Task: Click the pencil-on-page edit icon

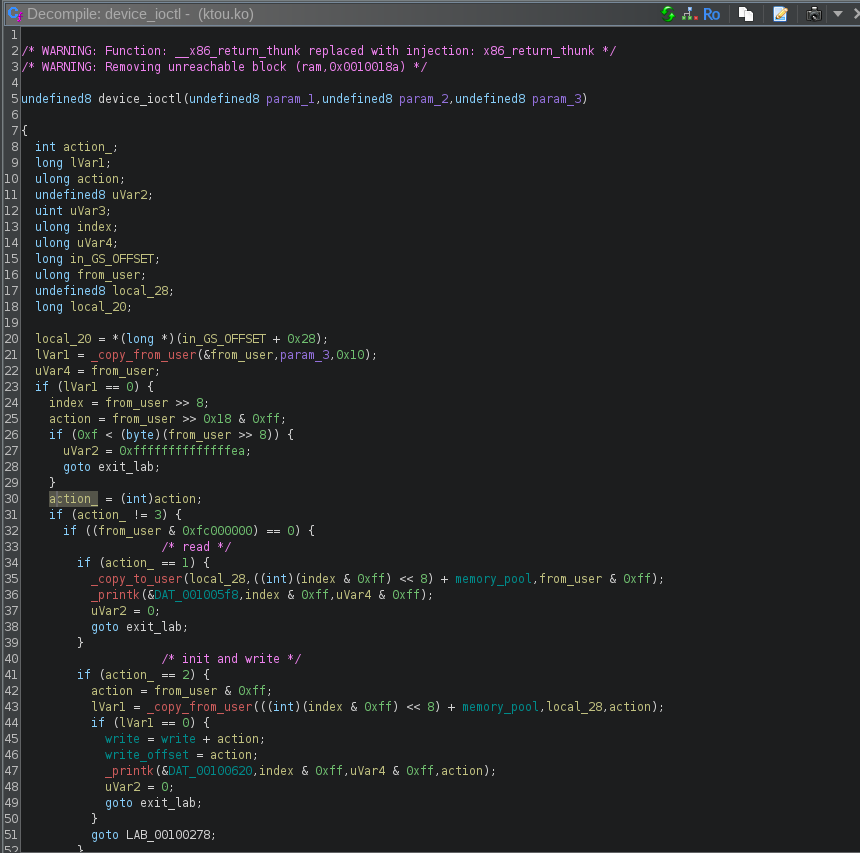Action: 780,14
